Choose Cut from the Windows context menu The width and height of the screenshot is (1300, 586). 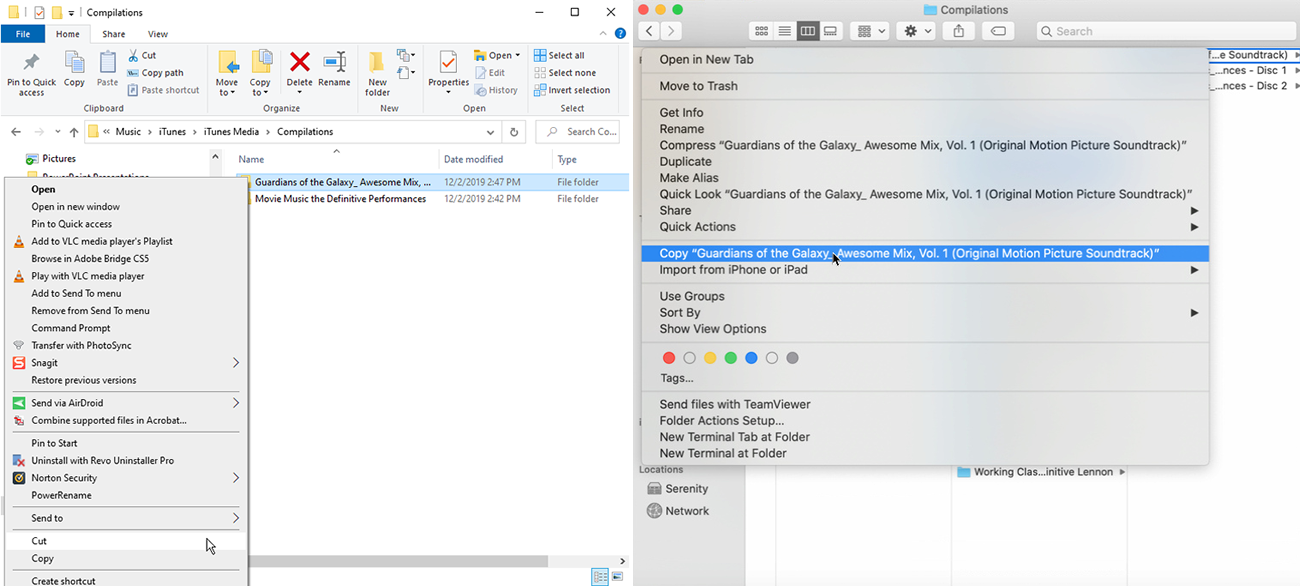tap(127, 541)
